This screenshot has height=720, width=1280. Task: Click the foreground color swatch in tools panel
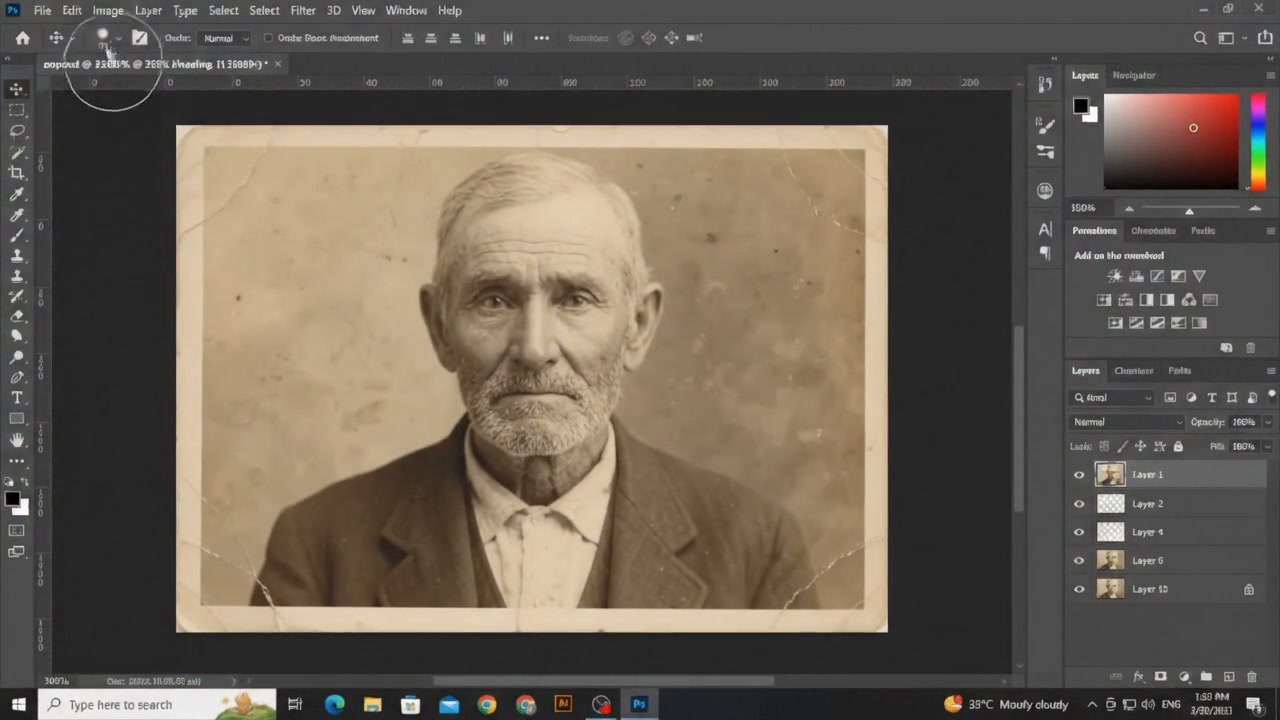coord(11,499)
